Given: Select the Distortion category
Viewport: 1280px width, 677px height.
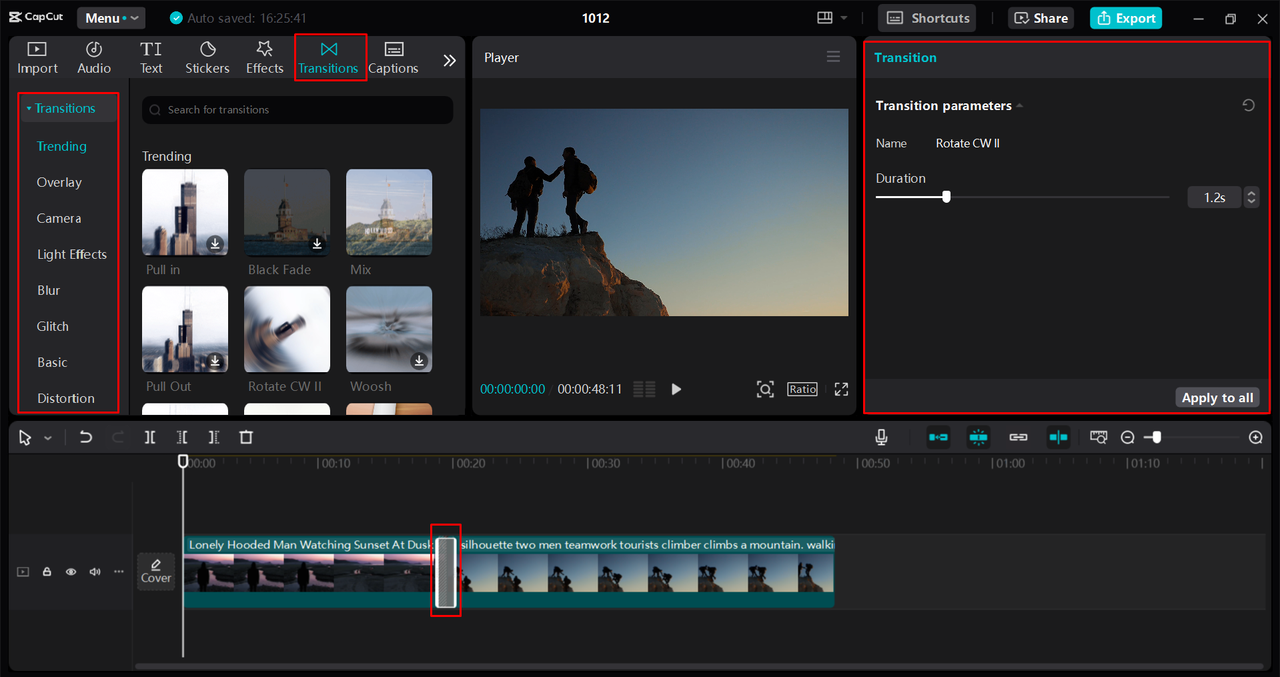Looking at the screenshot, I should tap(66, 398).
